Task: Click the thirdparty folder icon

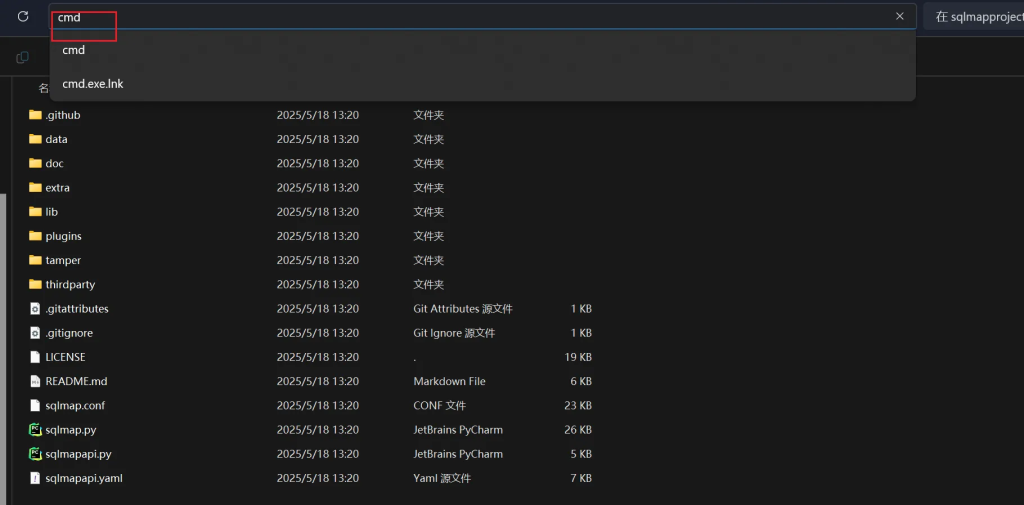Action: click(x=35, y=284)
